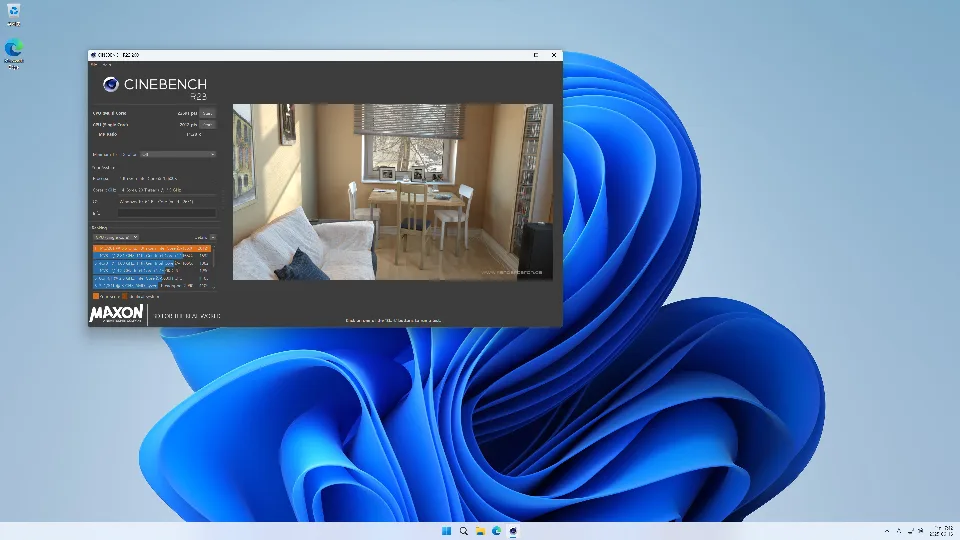Launch File Explorer from the taskbar
The image size is (960, 540).
click(480, 530)
